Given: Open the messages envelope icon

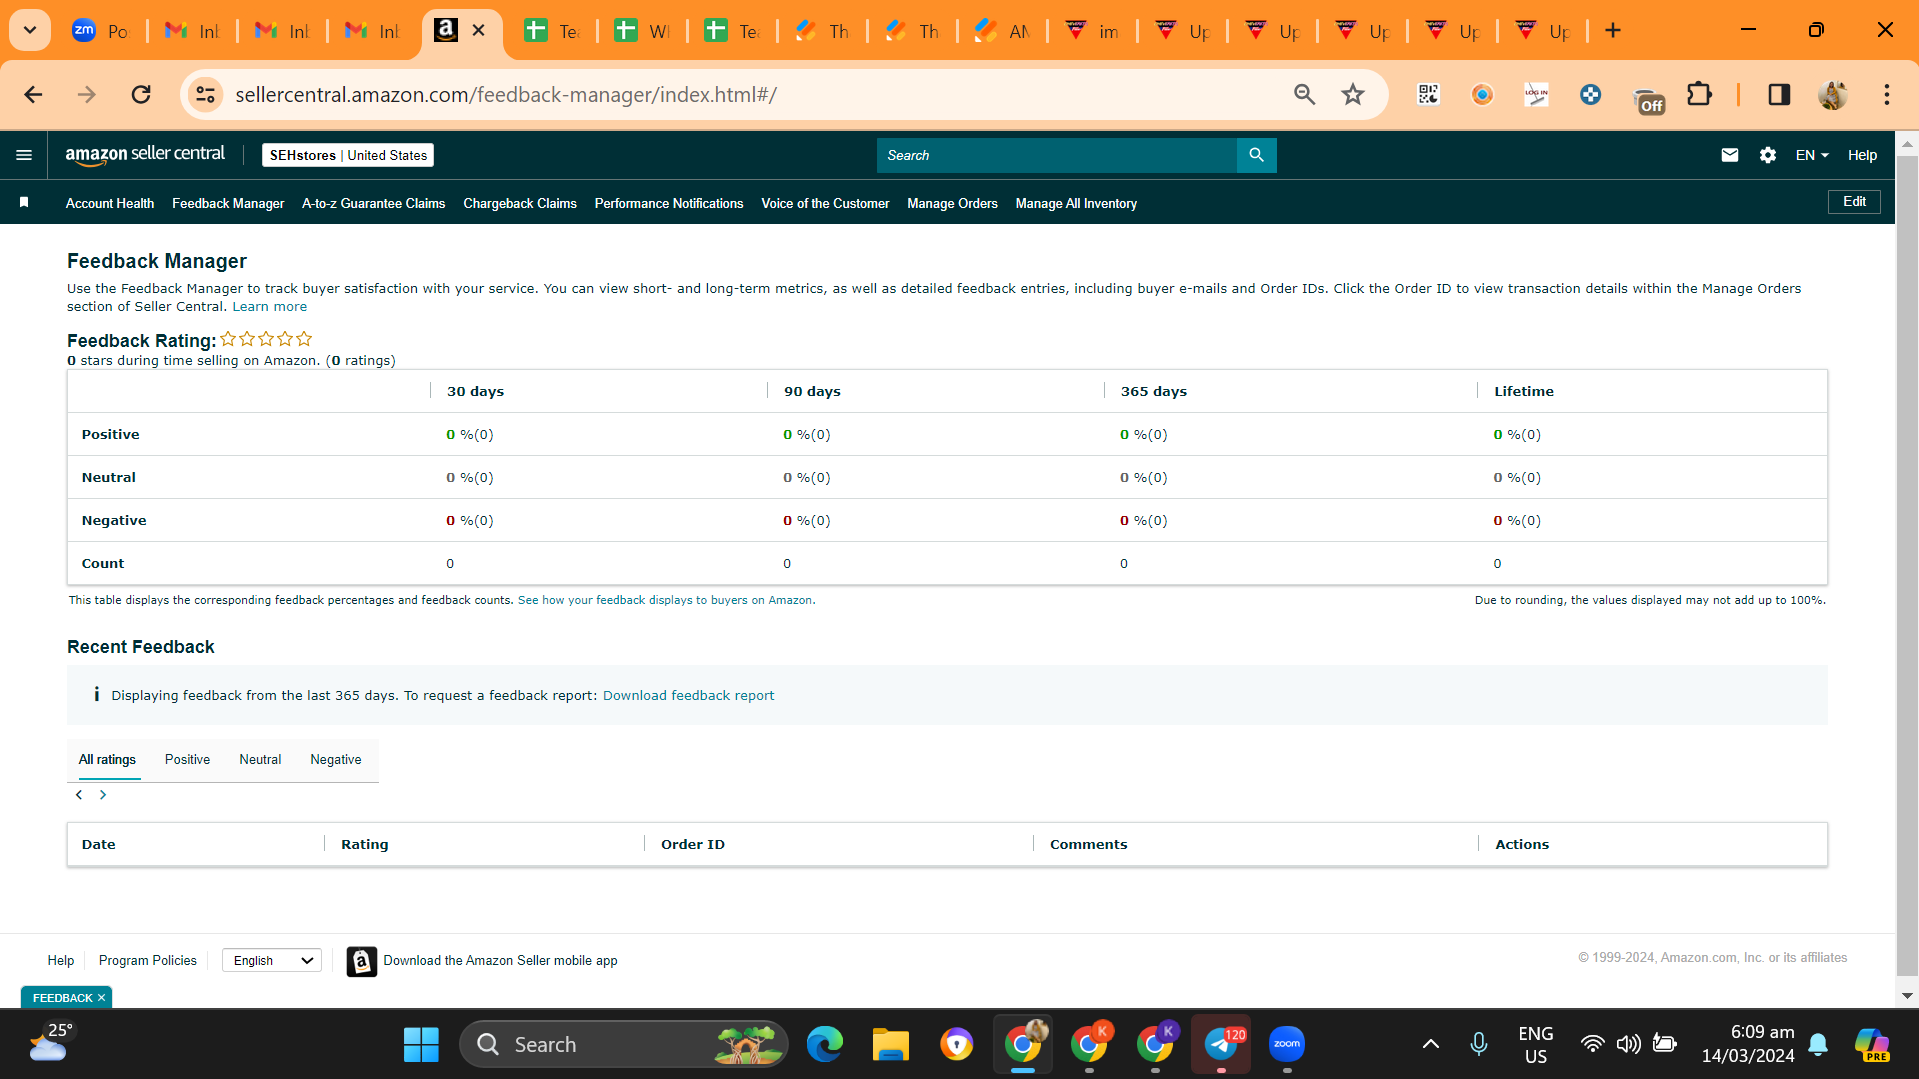Looking at the screenshot, I should 1729,155.
